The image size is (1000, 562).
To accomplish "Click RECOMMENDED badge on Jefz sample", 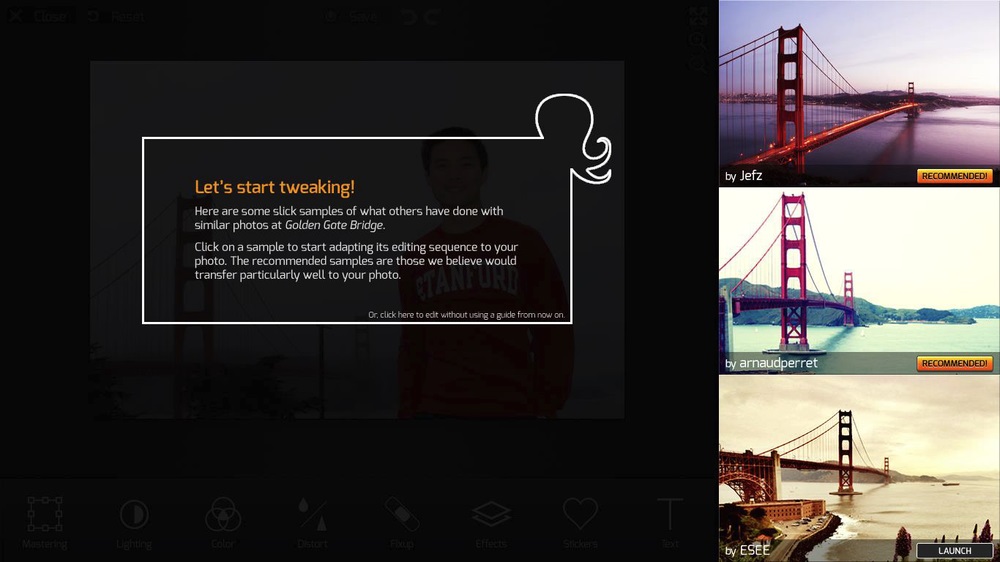I will [x=954, y=176].
